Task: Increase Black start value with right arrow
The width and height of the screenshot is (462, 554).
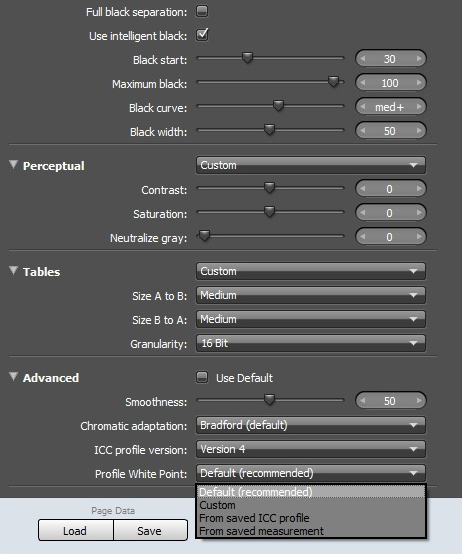Action: (419, 59)
